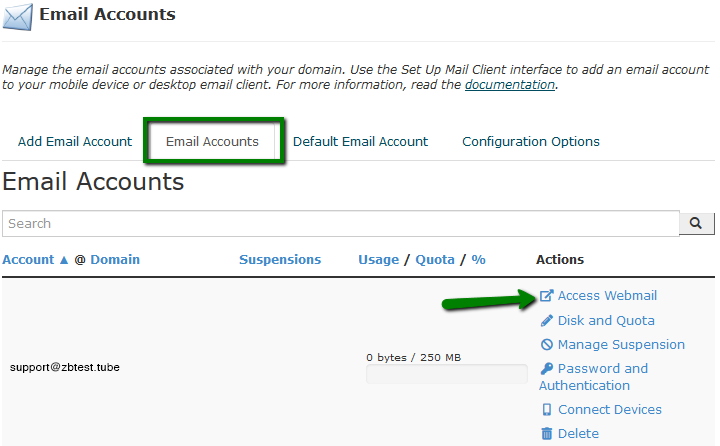Click the pencil icon for Disk and Quota
Screen dimensions: 720x446
pyautogui.click(x=547, y=321)
